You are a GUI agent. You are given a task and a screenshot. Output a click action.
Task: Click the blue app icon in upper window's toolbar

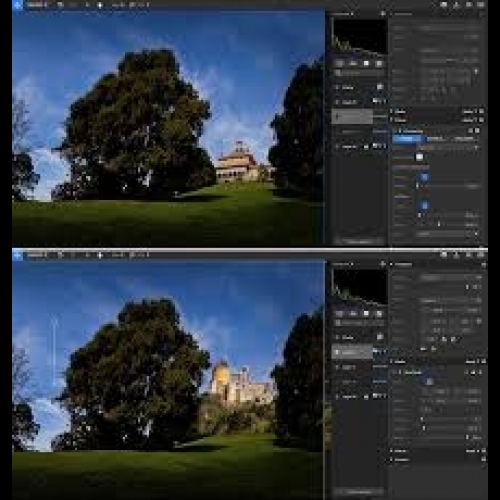pyautogui.click(x=17, y=5)
